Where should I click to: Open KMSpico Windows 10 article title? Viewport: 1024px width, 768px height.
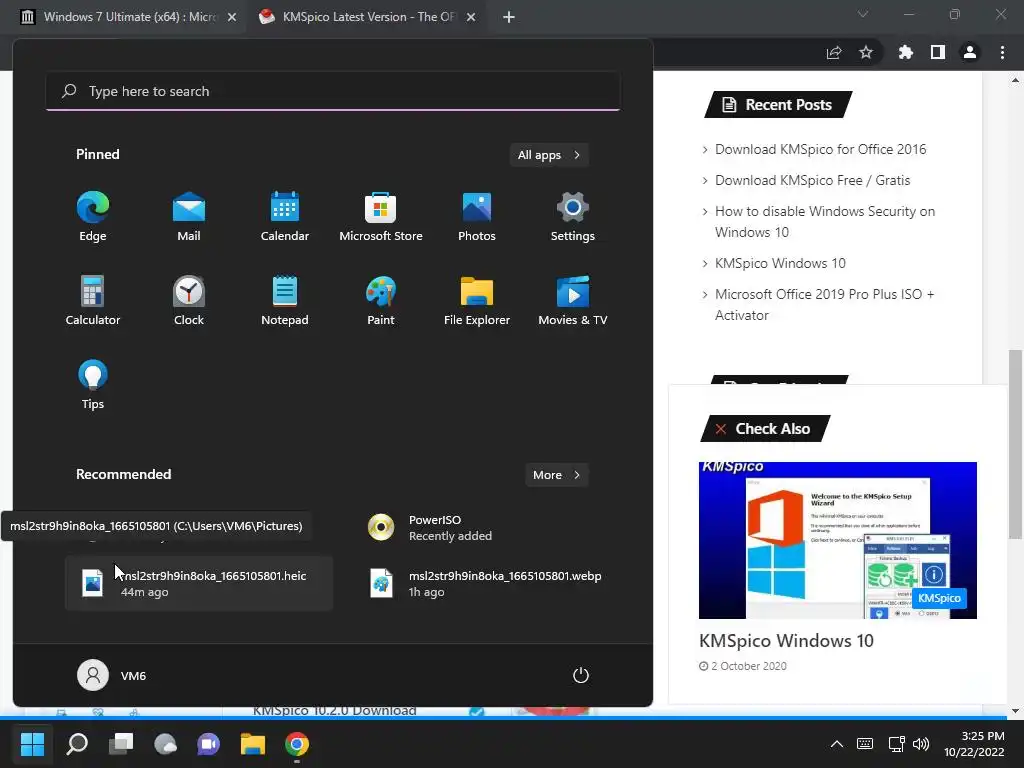(x=786, y=641)
